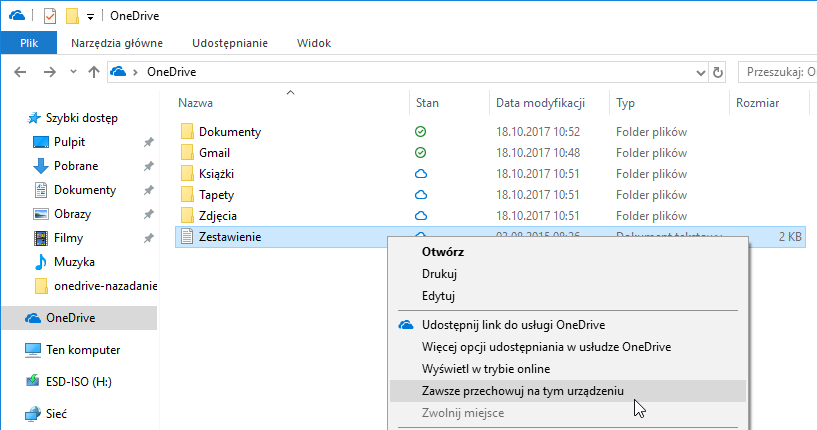
Task: Click the 18.10.2017 10:48 date cell
Action: [x=538, y=153]
